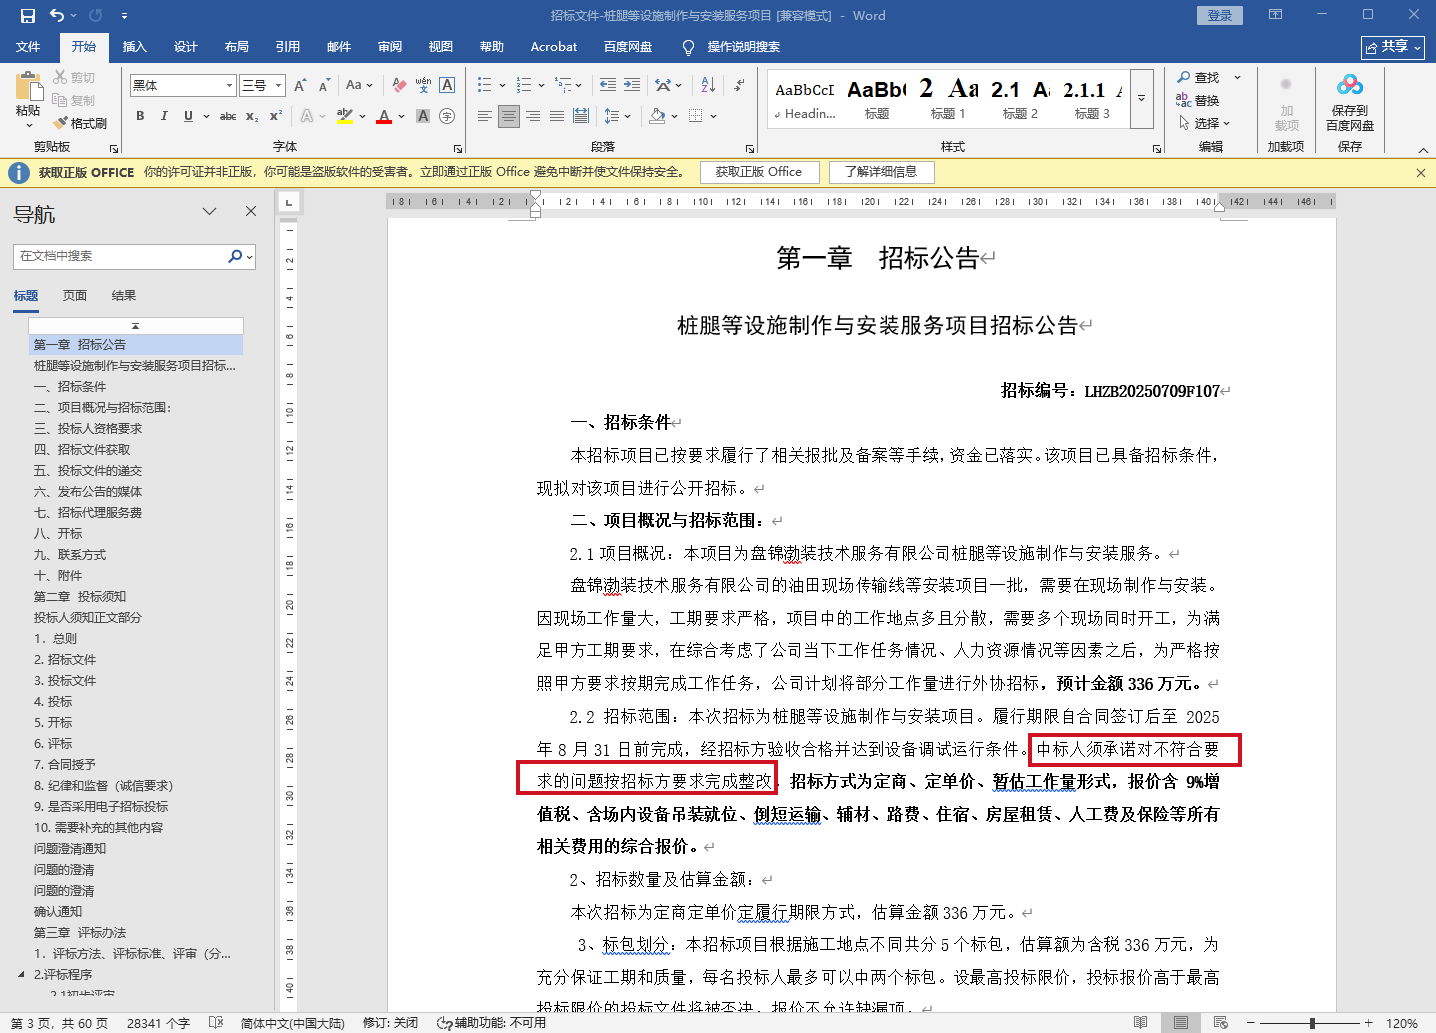Click the Increase Indent icon

632,85
